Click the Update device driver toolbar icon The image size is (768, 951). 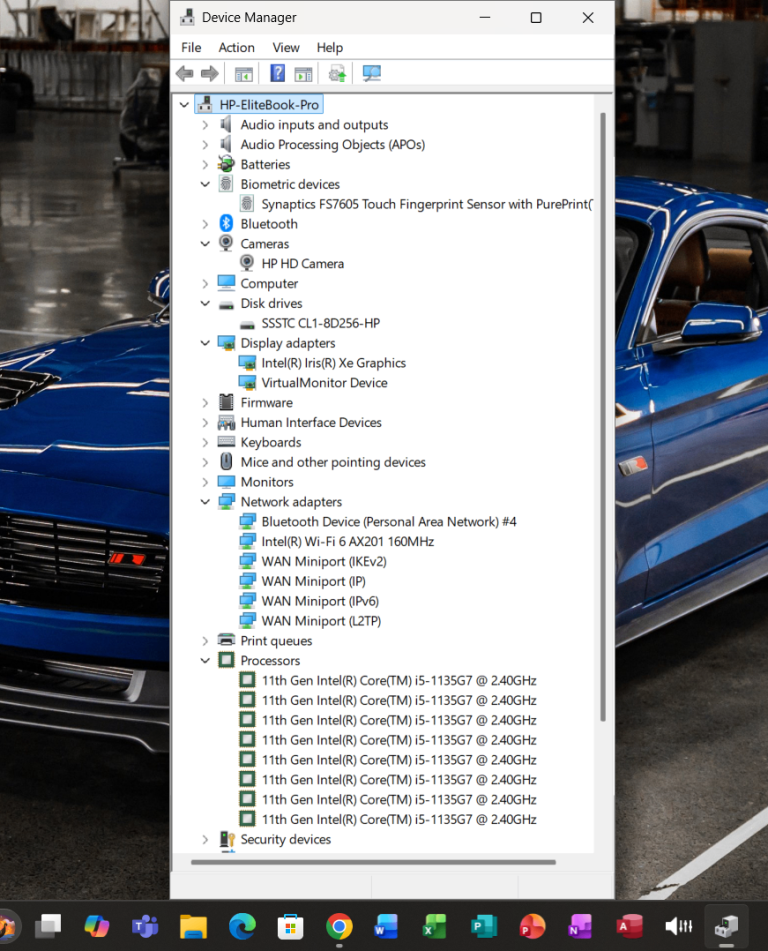click(337, 73)
